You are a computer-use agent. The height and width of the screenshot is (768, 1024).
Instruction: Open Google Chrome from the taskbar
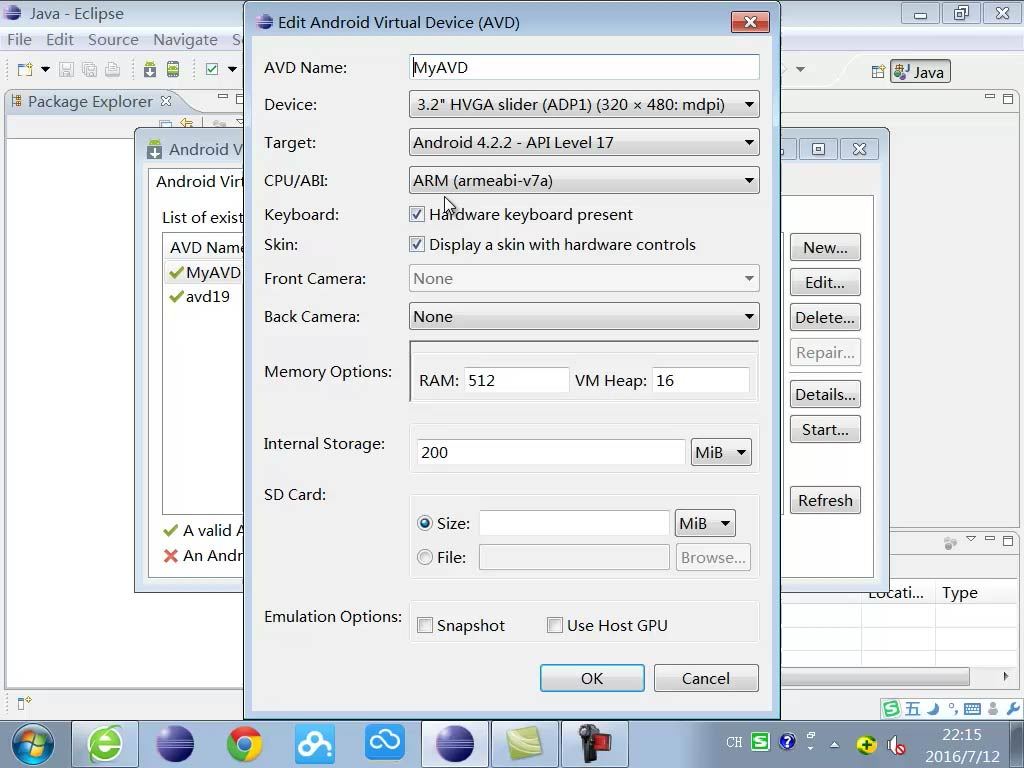(244, 744)
